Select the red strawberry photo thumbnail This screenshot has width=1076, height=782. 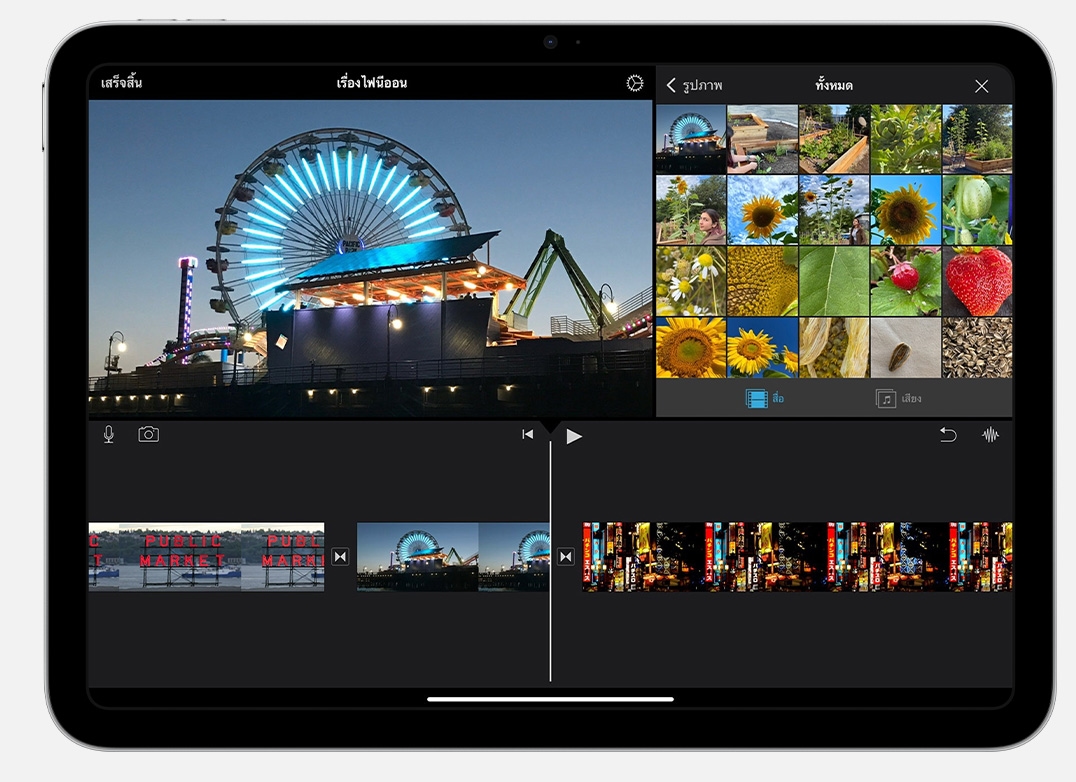[x=977, y=281]
